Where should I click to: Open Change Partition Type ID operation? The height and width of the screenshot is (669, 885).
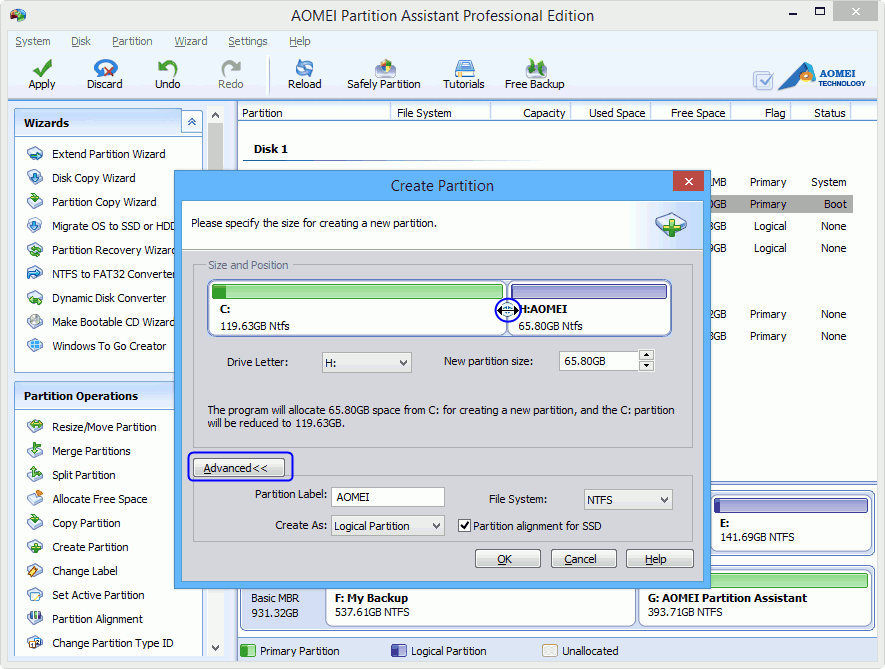pyautogui.click(x=100, y=643)
